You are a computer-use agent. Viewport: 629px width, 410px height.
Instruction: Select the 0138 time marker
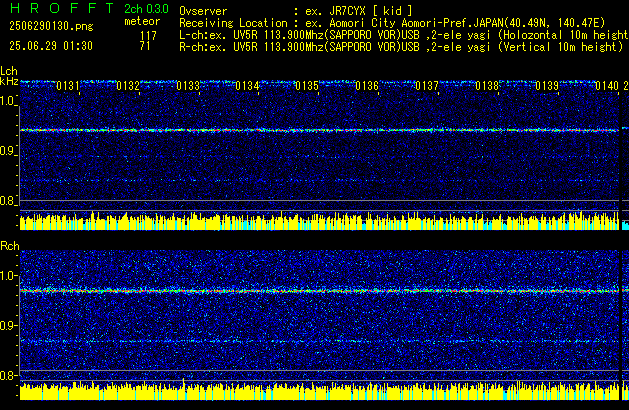click(487, 86)
